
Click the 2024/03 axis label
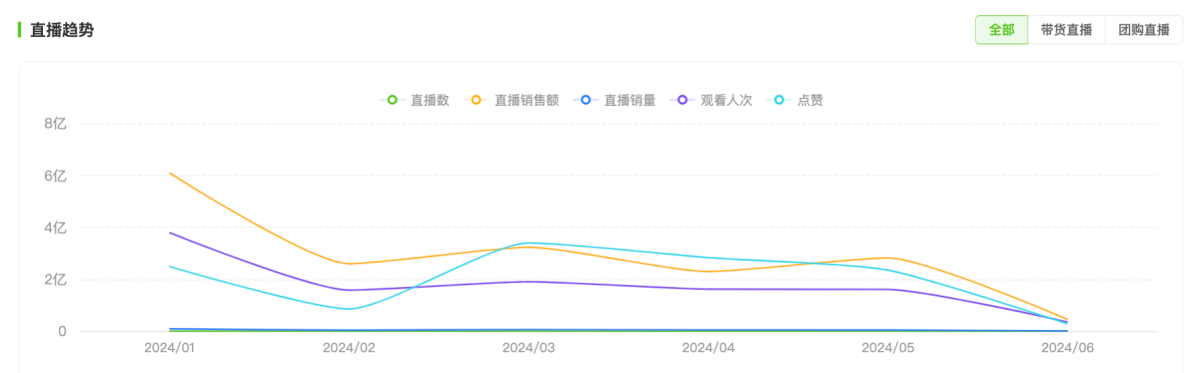pos(529,348)
